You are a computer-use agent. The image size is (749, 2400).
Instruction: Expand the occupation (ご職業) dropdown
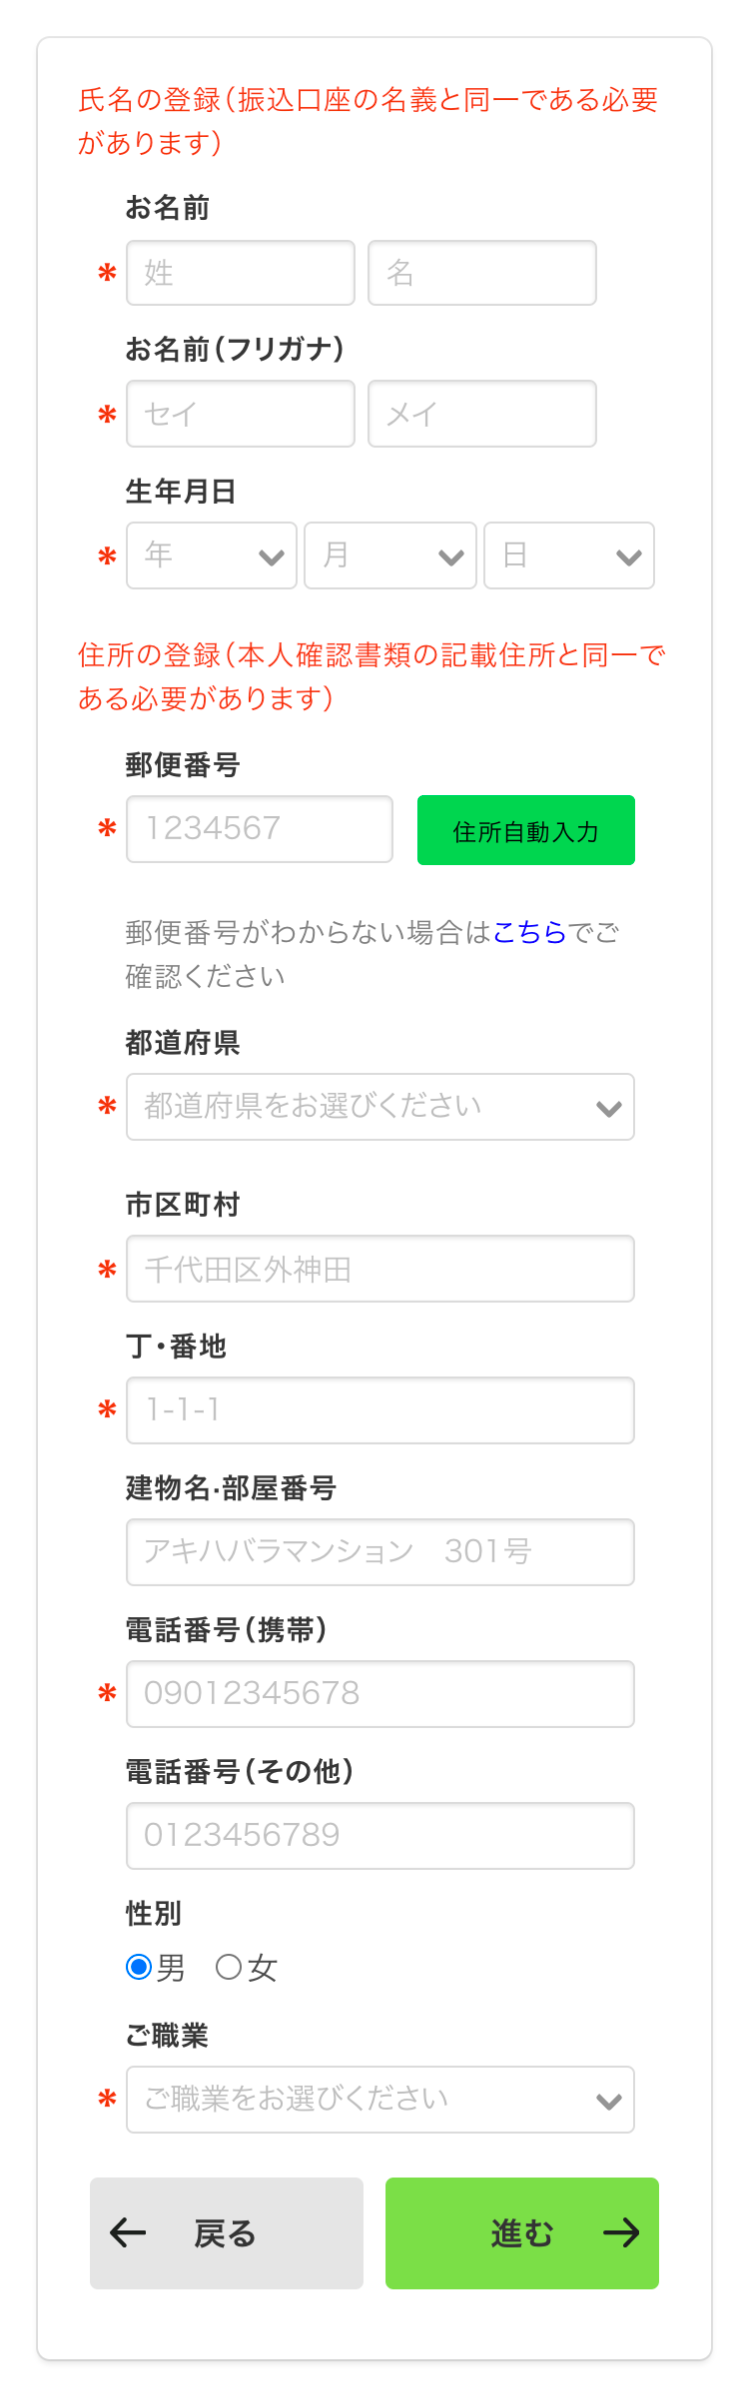380,2099
